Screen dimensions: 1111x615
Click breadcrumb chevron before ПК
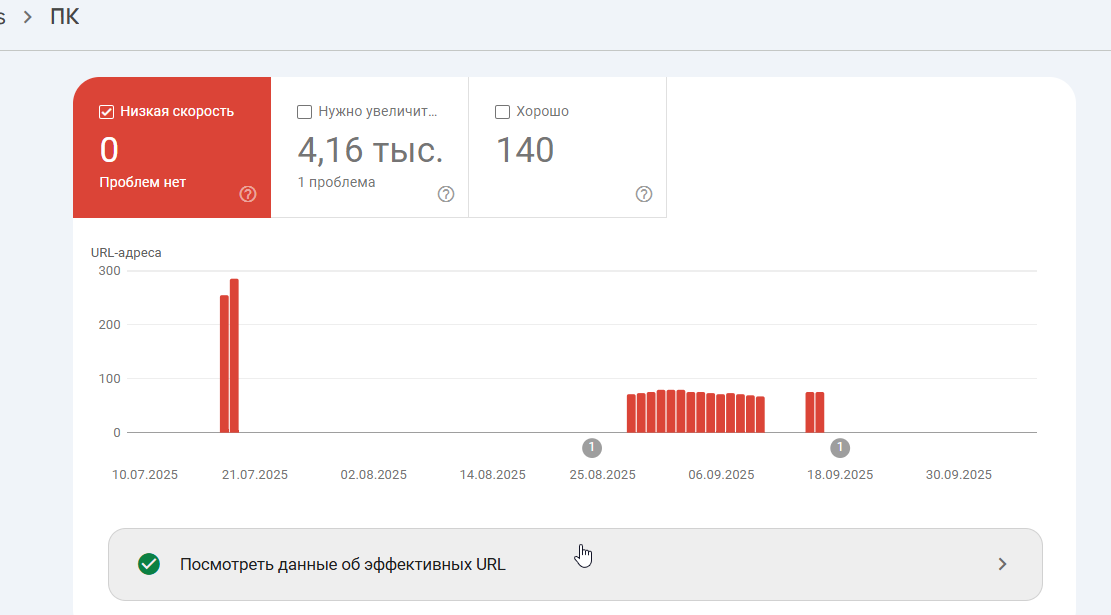(28, 17)
